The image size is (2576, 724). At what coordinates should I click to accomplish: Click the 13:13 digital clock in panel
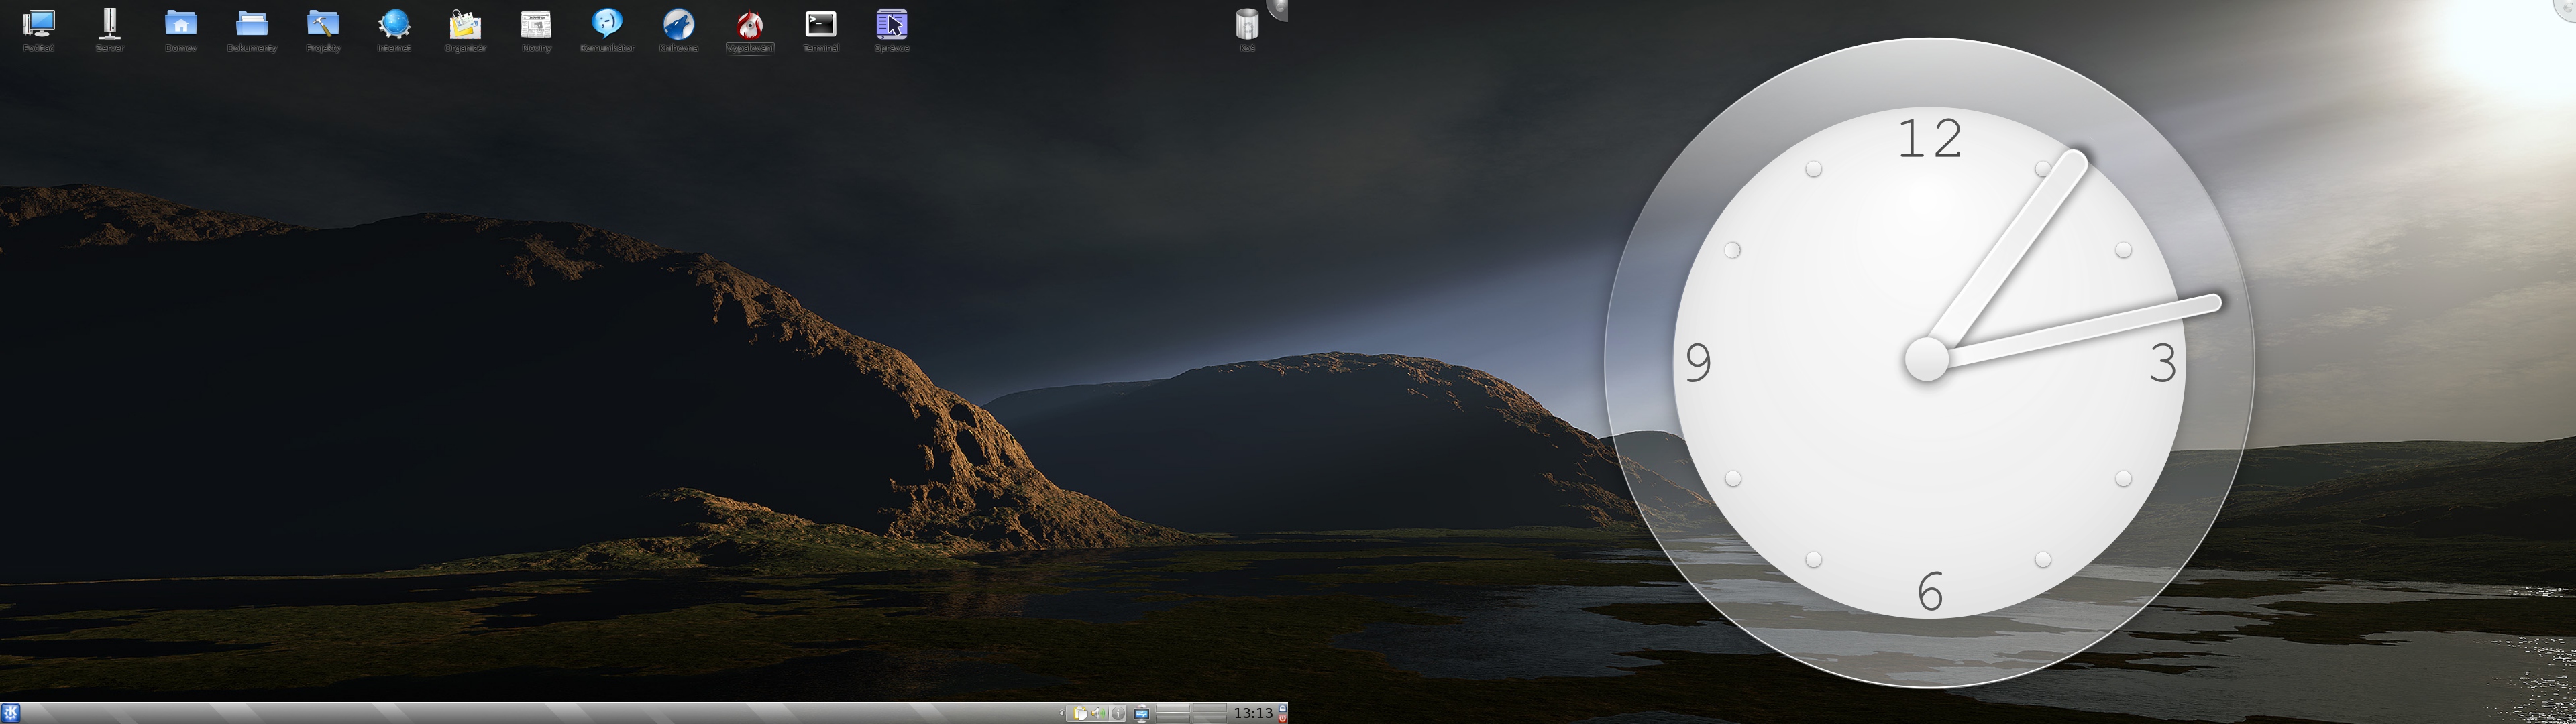pyautogui.click(x=1253, y=713)
